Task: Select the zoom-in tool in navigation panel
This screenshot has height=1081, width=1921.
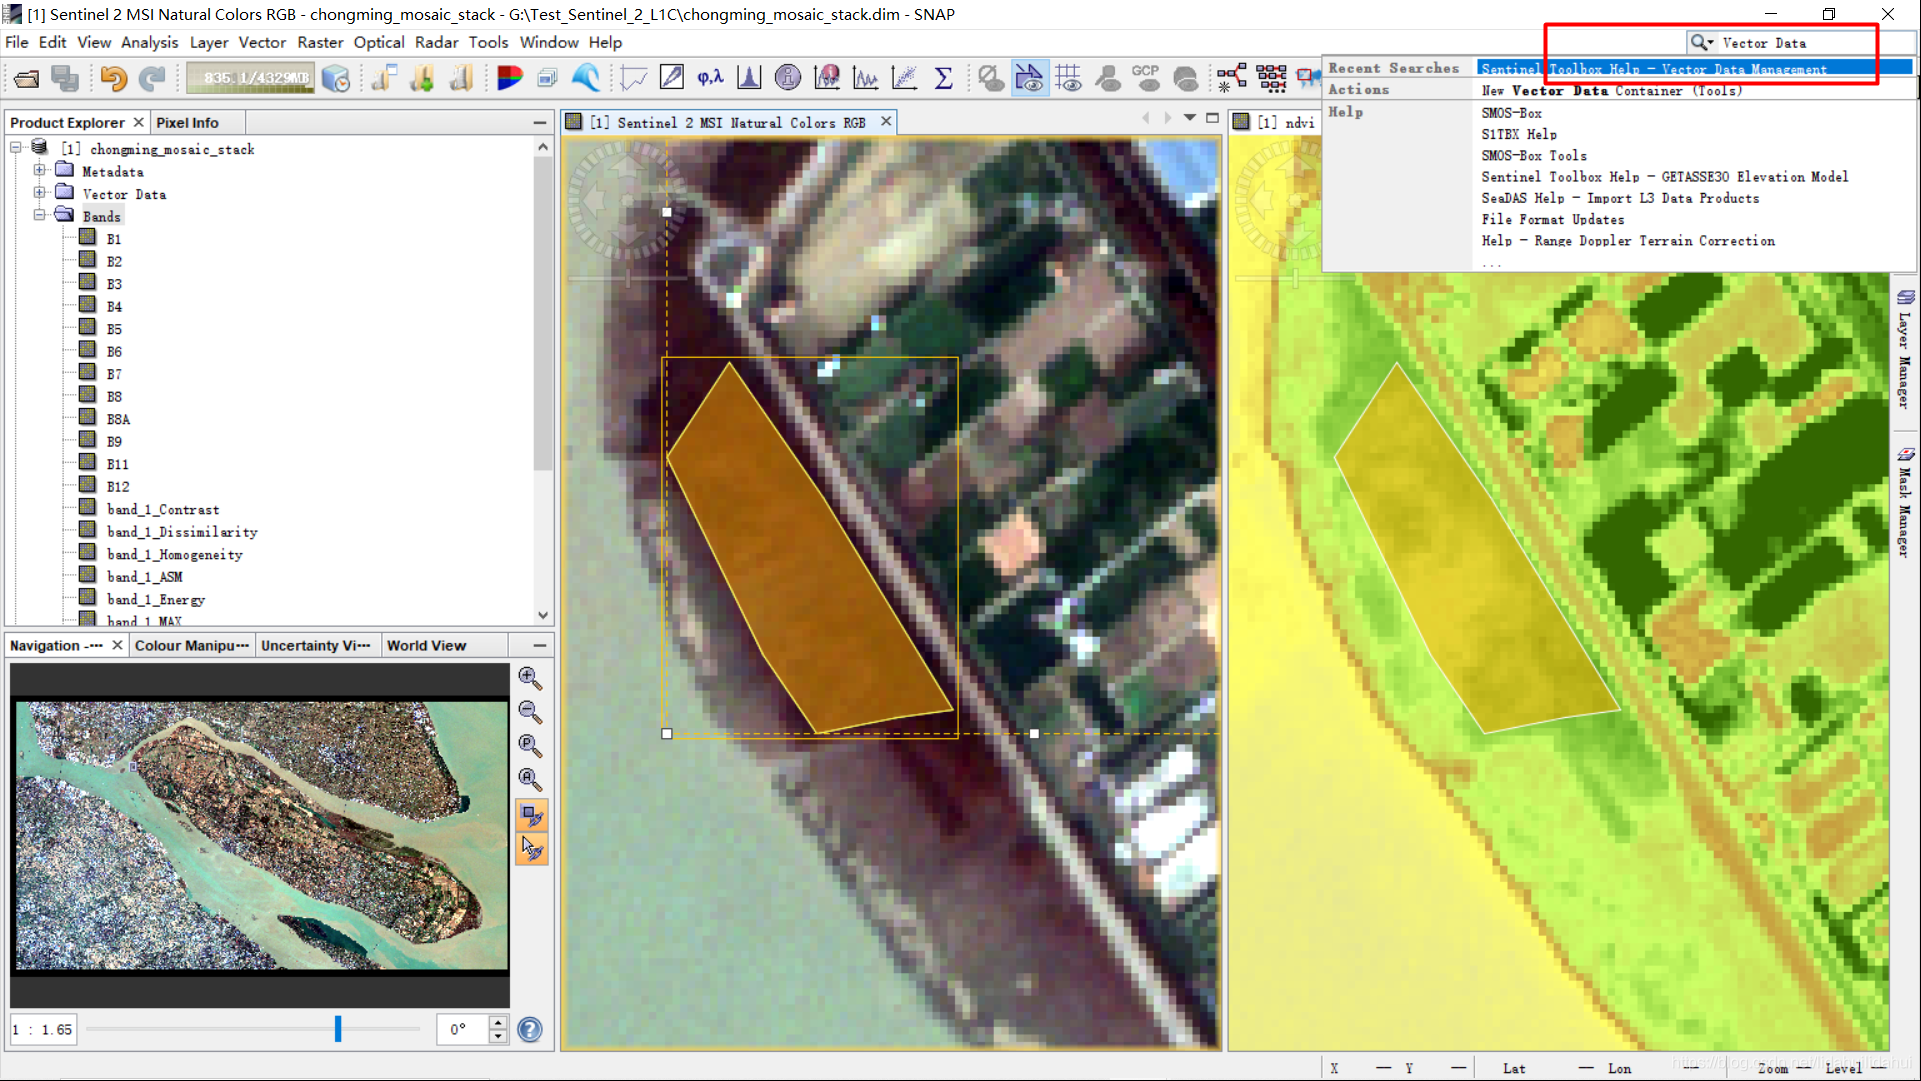Action: coord(528,676)
